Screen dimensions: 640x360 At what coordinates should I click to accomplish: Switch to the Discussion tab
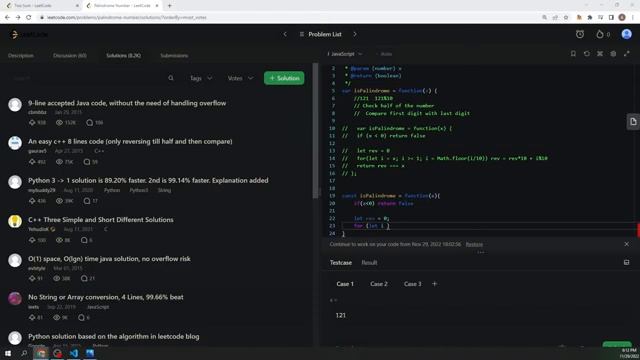pyautogui.click(x=70, y=56)
